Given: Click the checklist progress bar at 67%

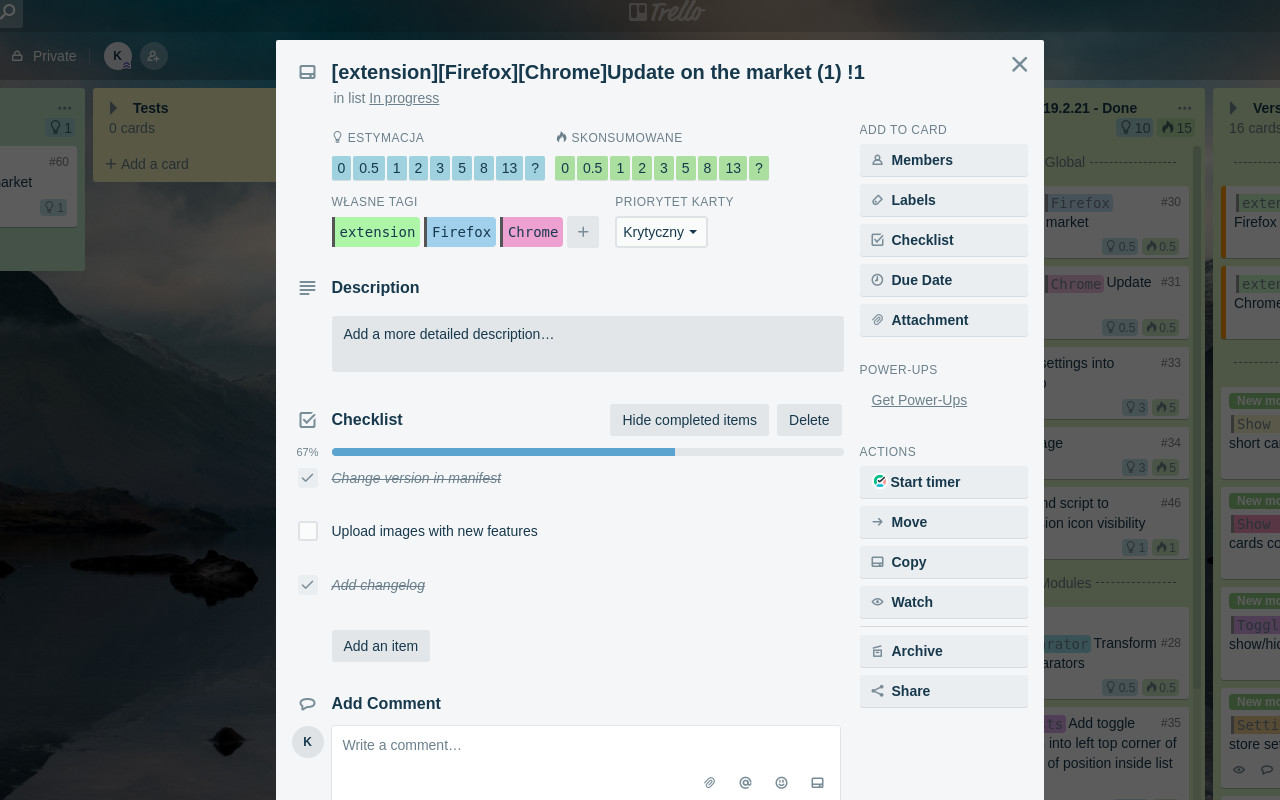Looking at the screenshot, I should coord(587,451).
